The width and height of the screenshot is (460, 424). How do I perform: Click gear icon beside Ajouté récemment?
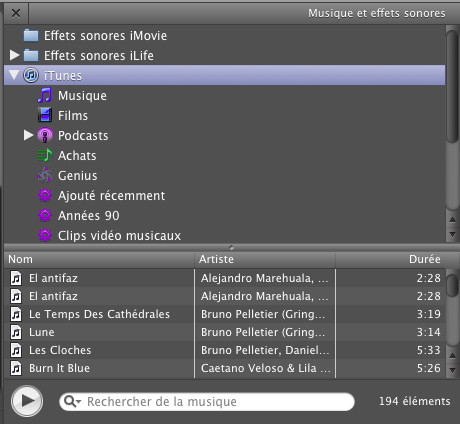coord(45,195)
